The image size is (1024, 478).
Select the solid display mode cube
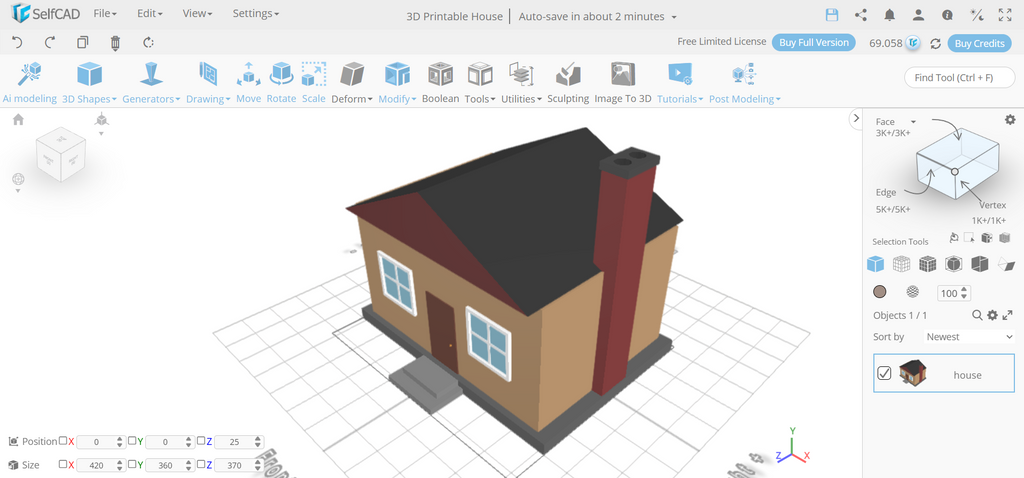(x=875, y=264)
